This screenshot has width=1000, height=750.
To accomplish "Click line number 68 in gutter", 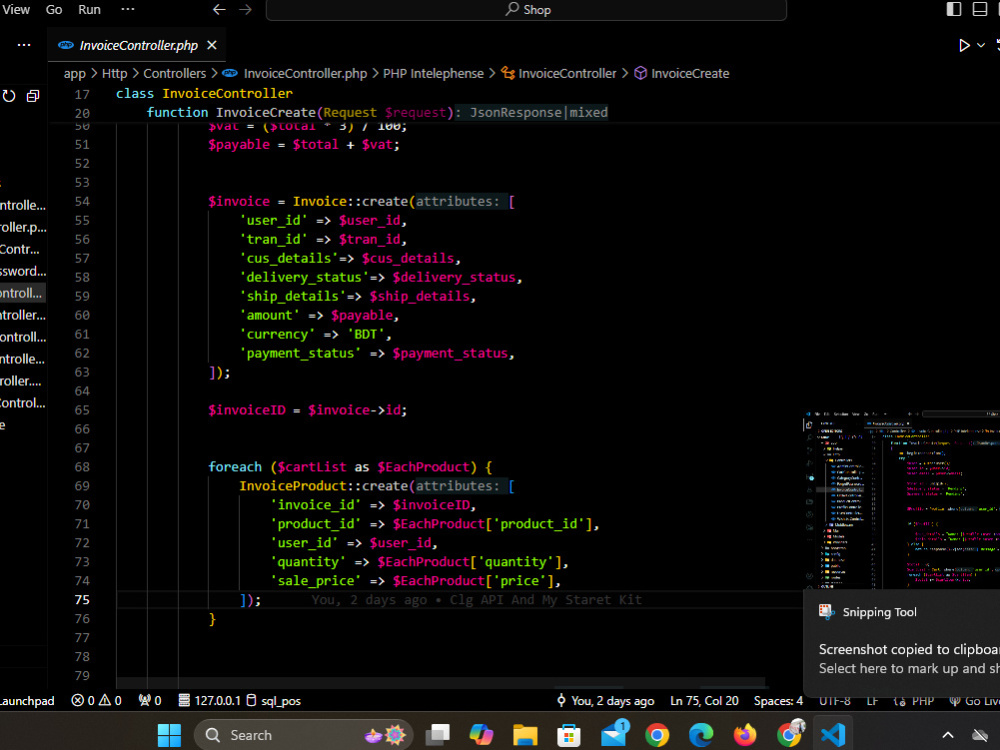I will point(82,467).
